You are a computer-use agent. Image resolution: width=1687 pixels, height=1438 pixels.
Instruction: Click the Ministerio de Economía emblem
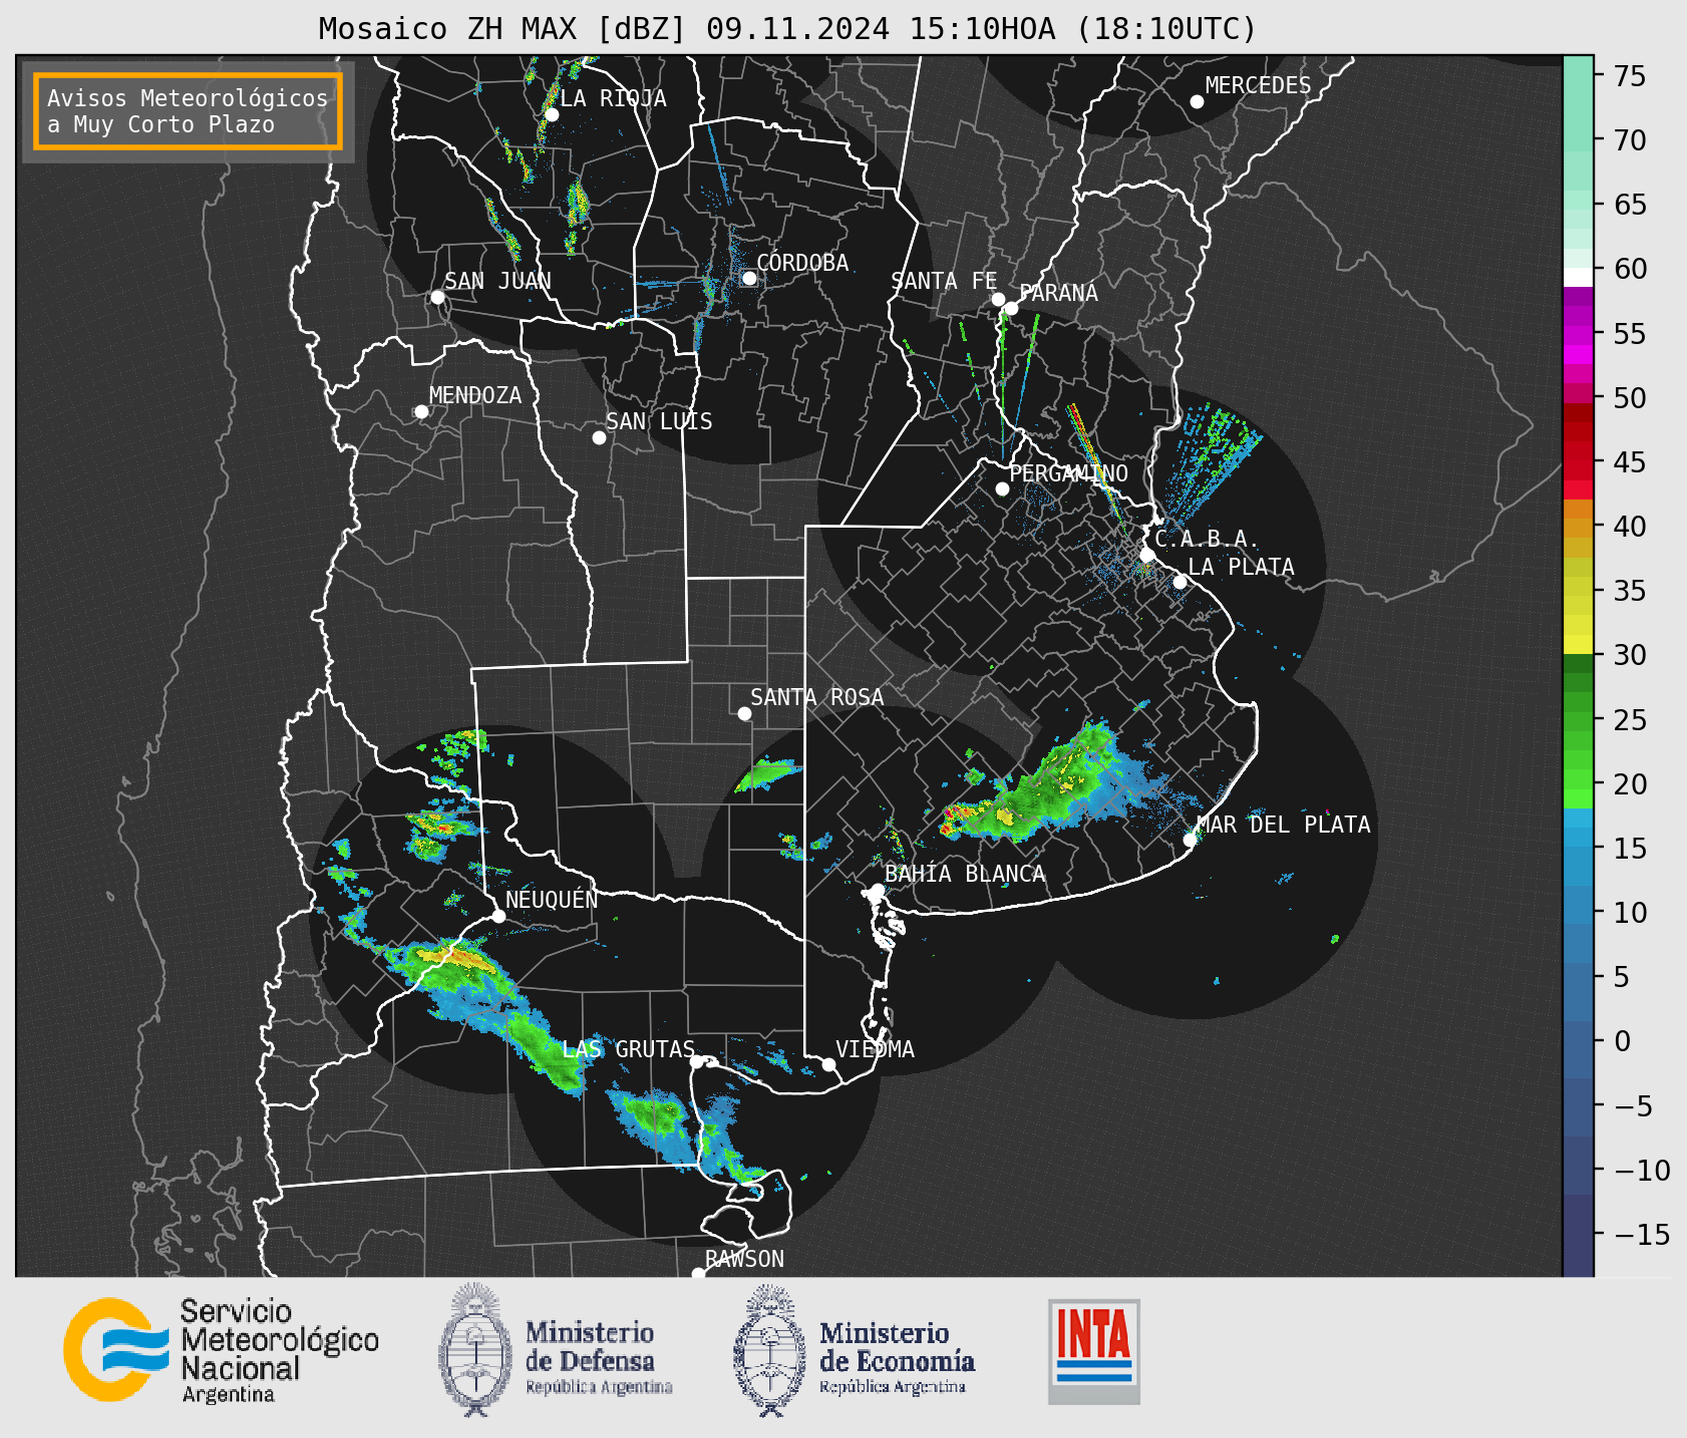(769, 1350)
